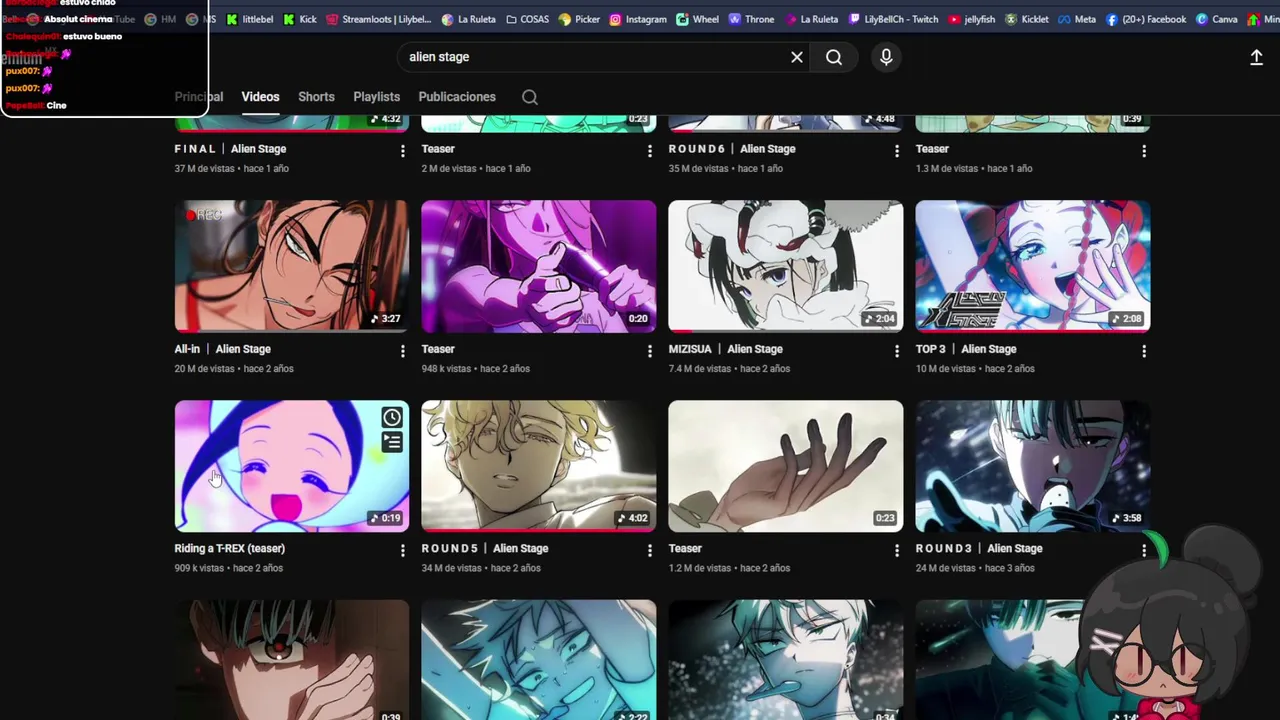The image size is (1280, 720).
Task: Open the Kick bookmark
Action: point(300,19)
